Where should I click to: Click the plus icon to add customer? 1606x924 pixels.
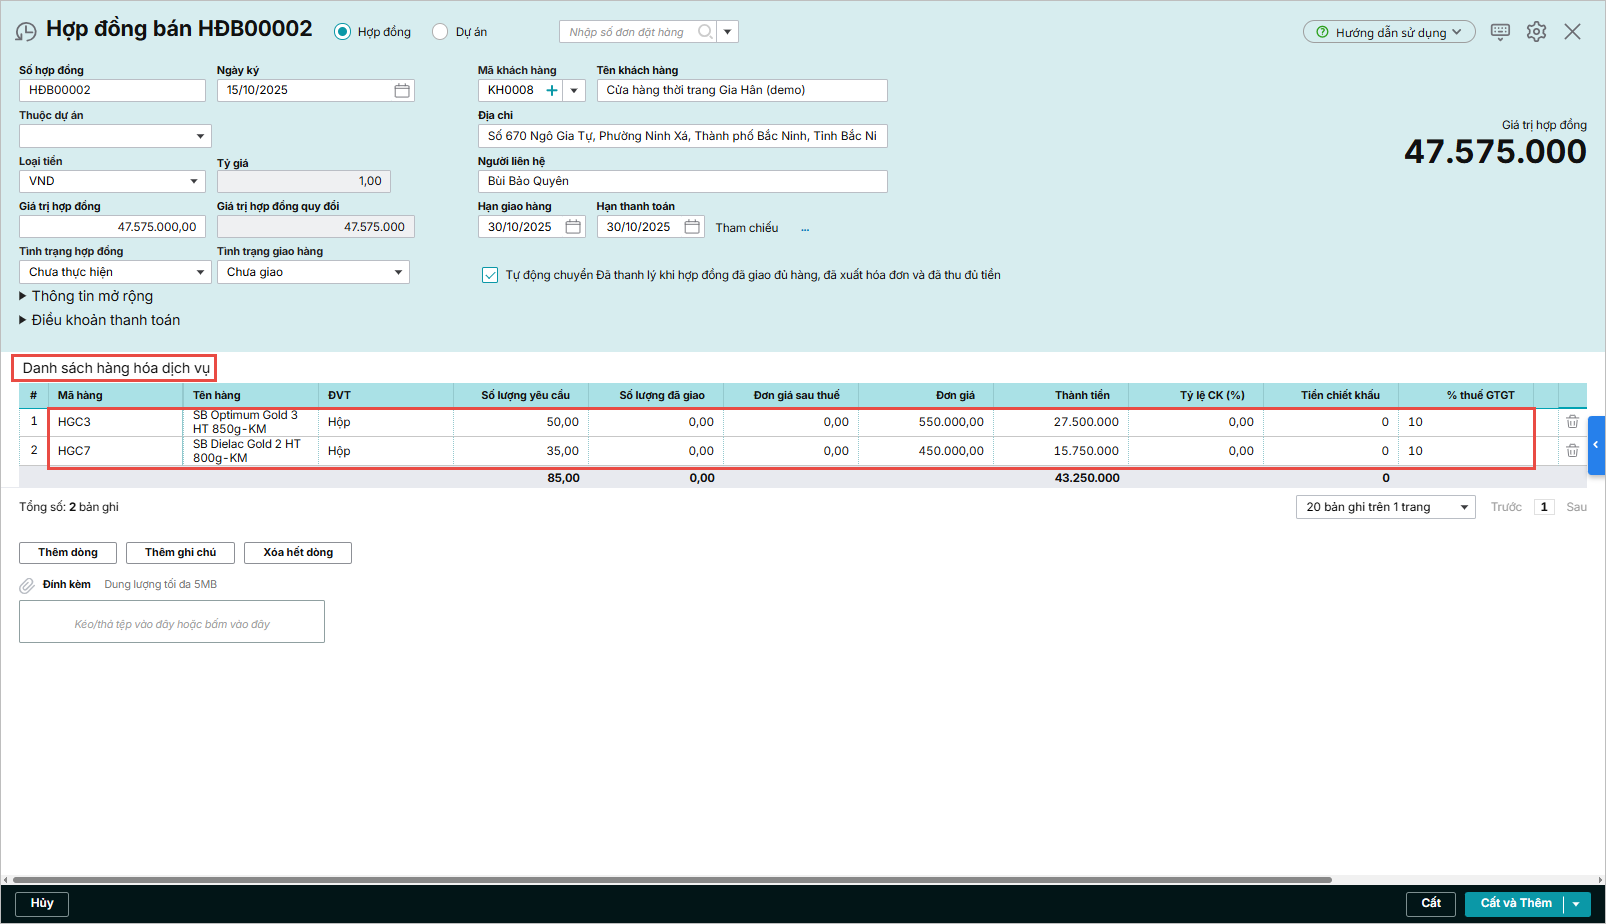551,90
